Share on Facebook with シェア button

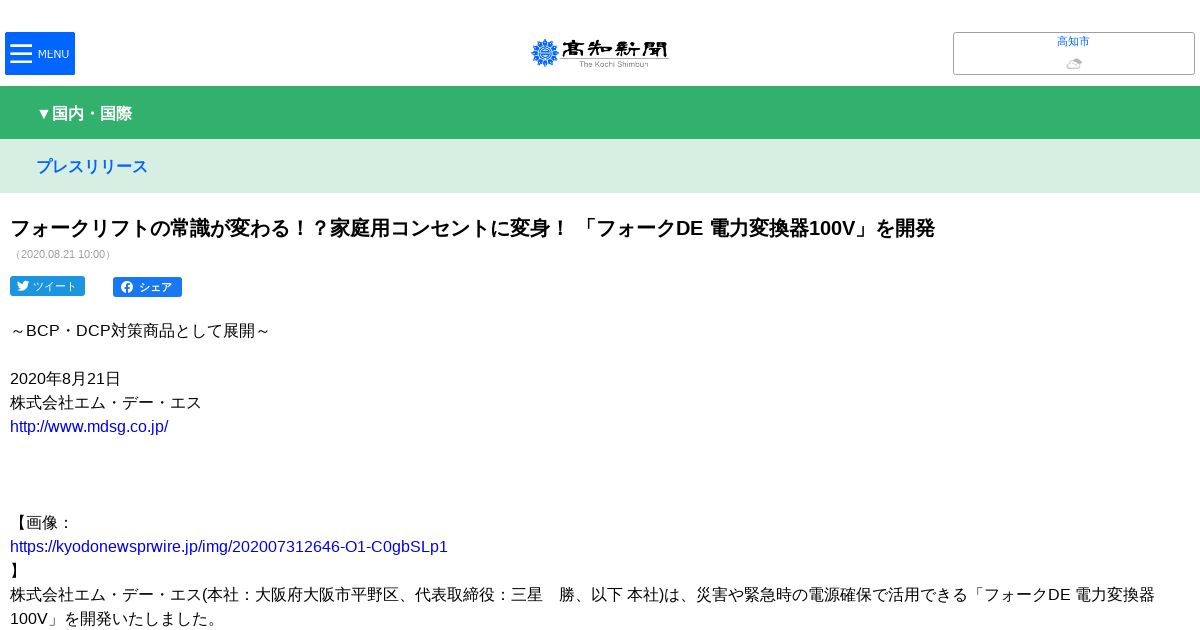tap(147, 287)
